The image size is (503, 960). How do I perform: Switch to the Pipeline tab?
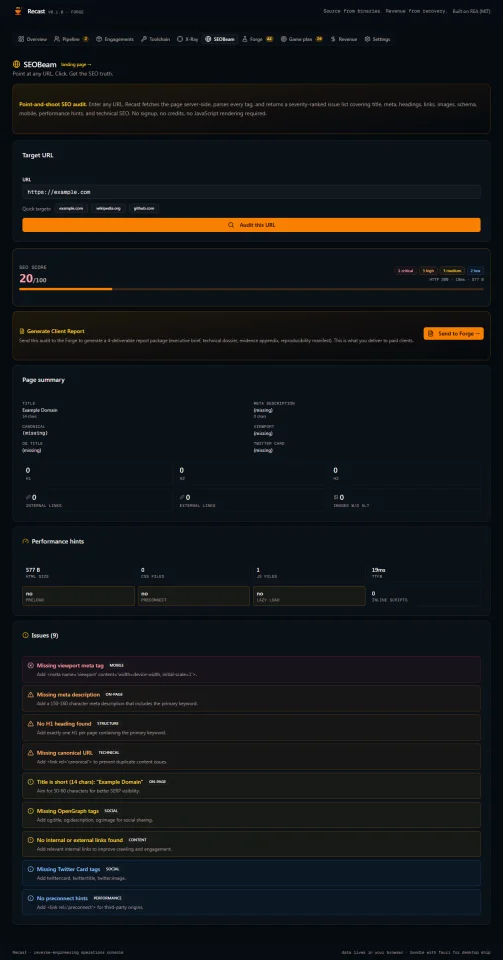pyautogui.click(x=71, y=39)
